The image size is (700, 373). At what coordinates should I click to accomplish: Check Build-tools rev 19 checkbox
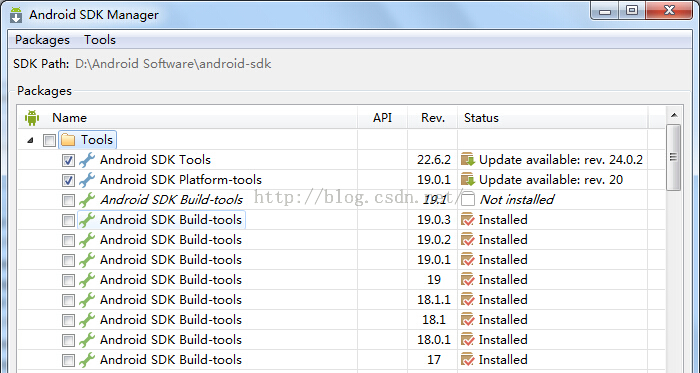pyautogui.click(x=68, y=280)
